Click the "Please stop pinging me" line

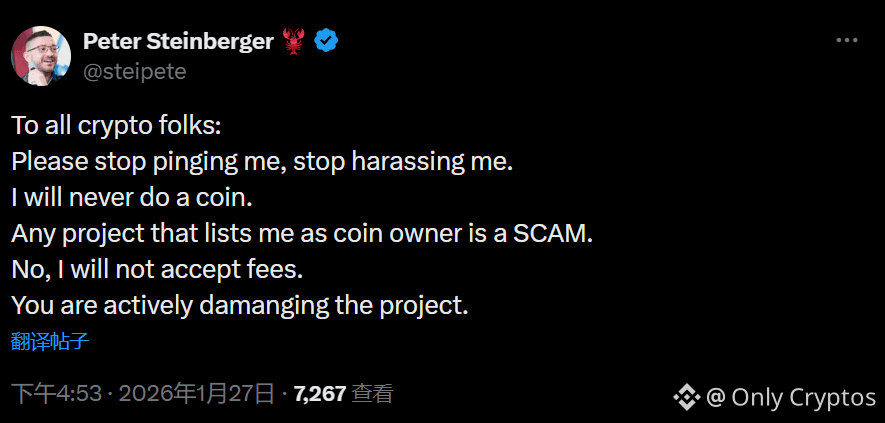[262, 162]
